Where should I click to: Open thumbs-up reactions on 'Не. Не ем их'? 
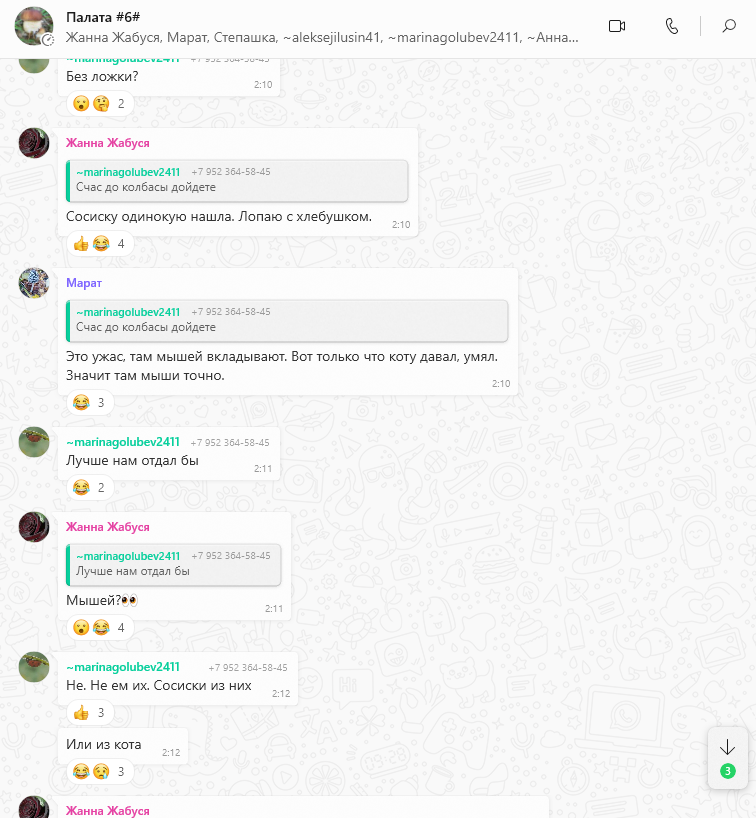[90, 713]
